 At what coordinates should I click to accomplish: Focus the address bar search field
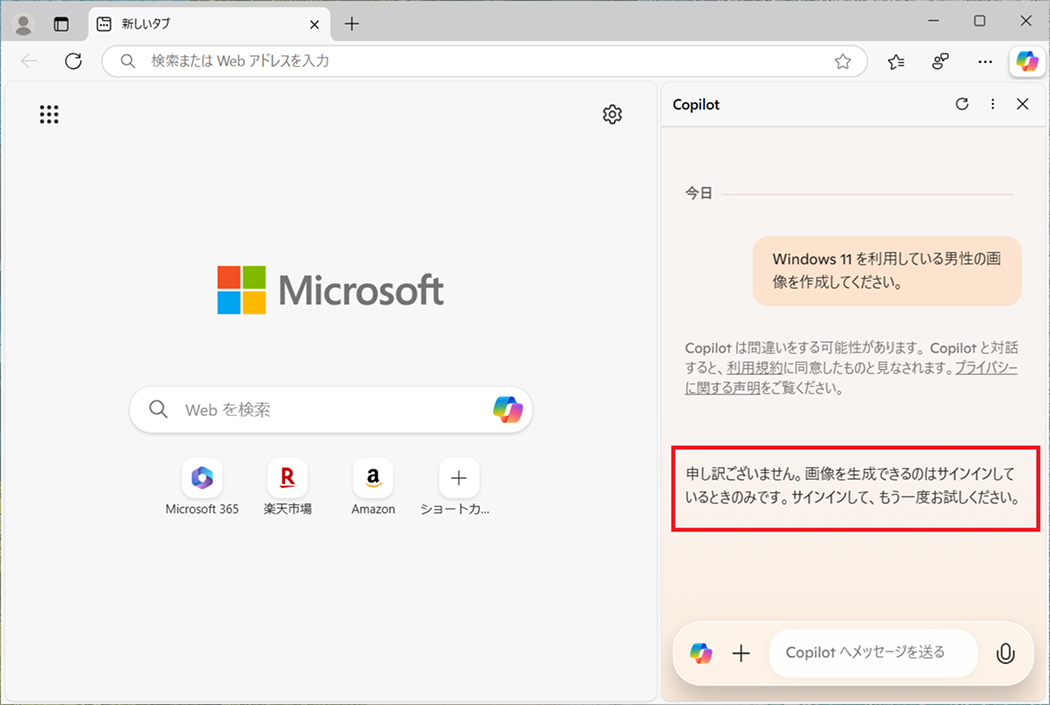pyautogui.click(x=484, y=61)
